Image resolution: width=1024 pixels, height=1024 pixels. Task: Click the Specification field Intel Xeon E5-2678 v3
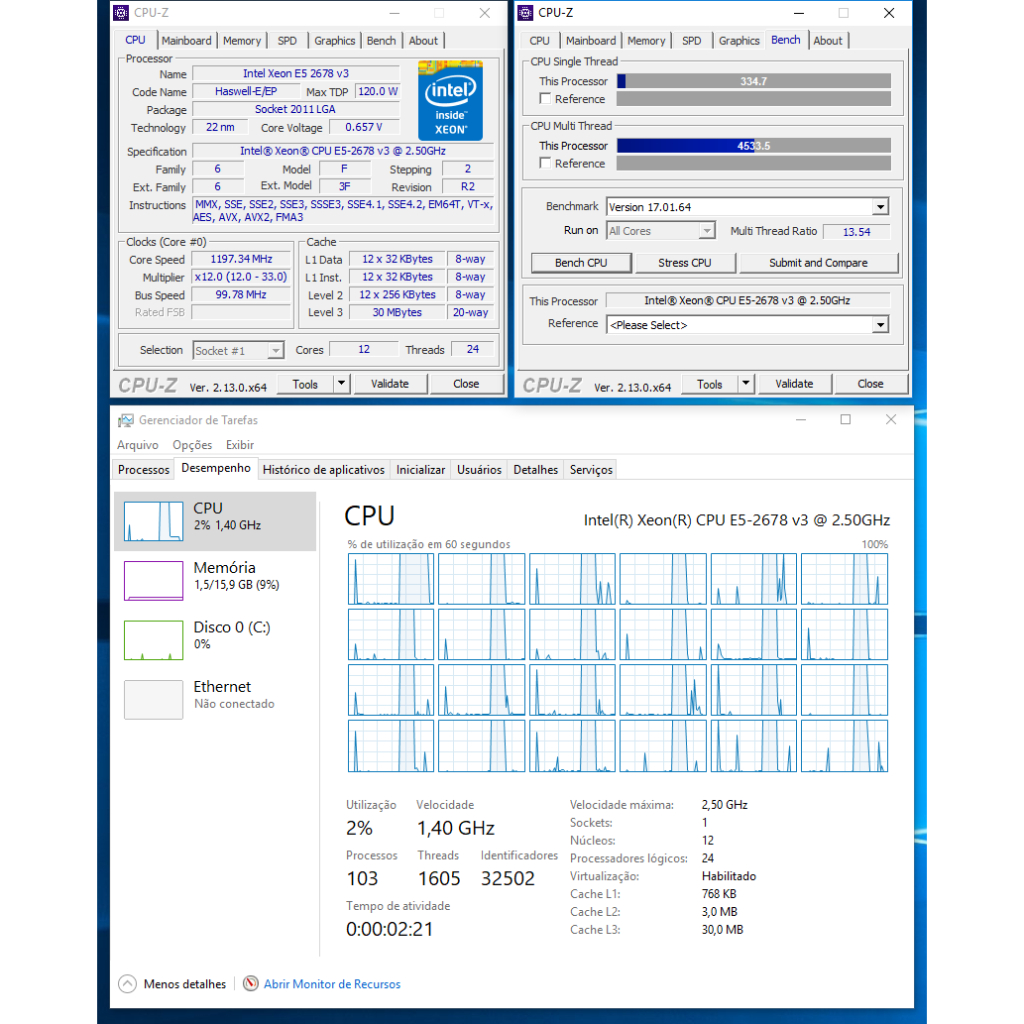coord(343,151)
